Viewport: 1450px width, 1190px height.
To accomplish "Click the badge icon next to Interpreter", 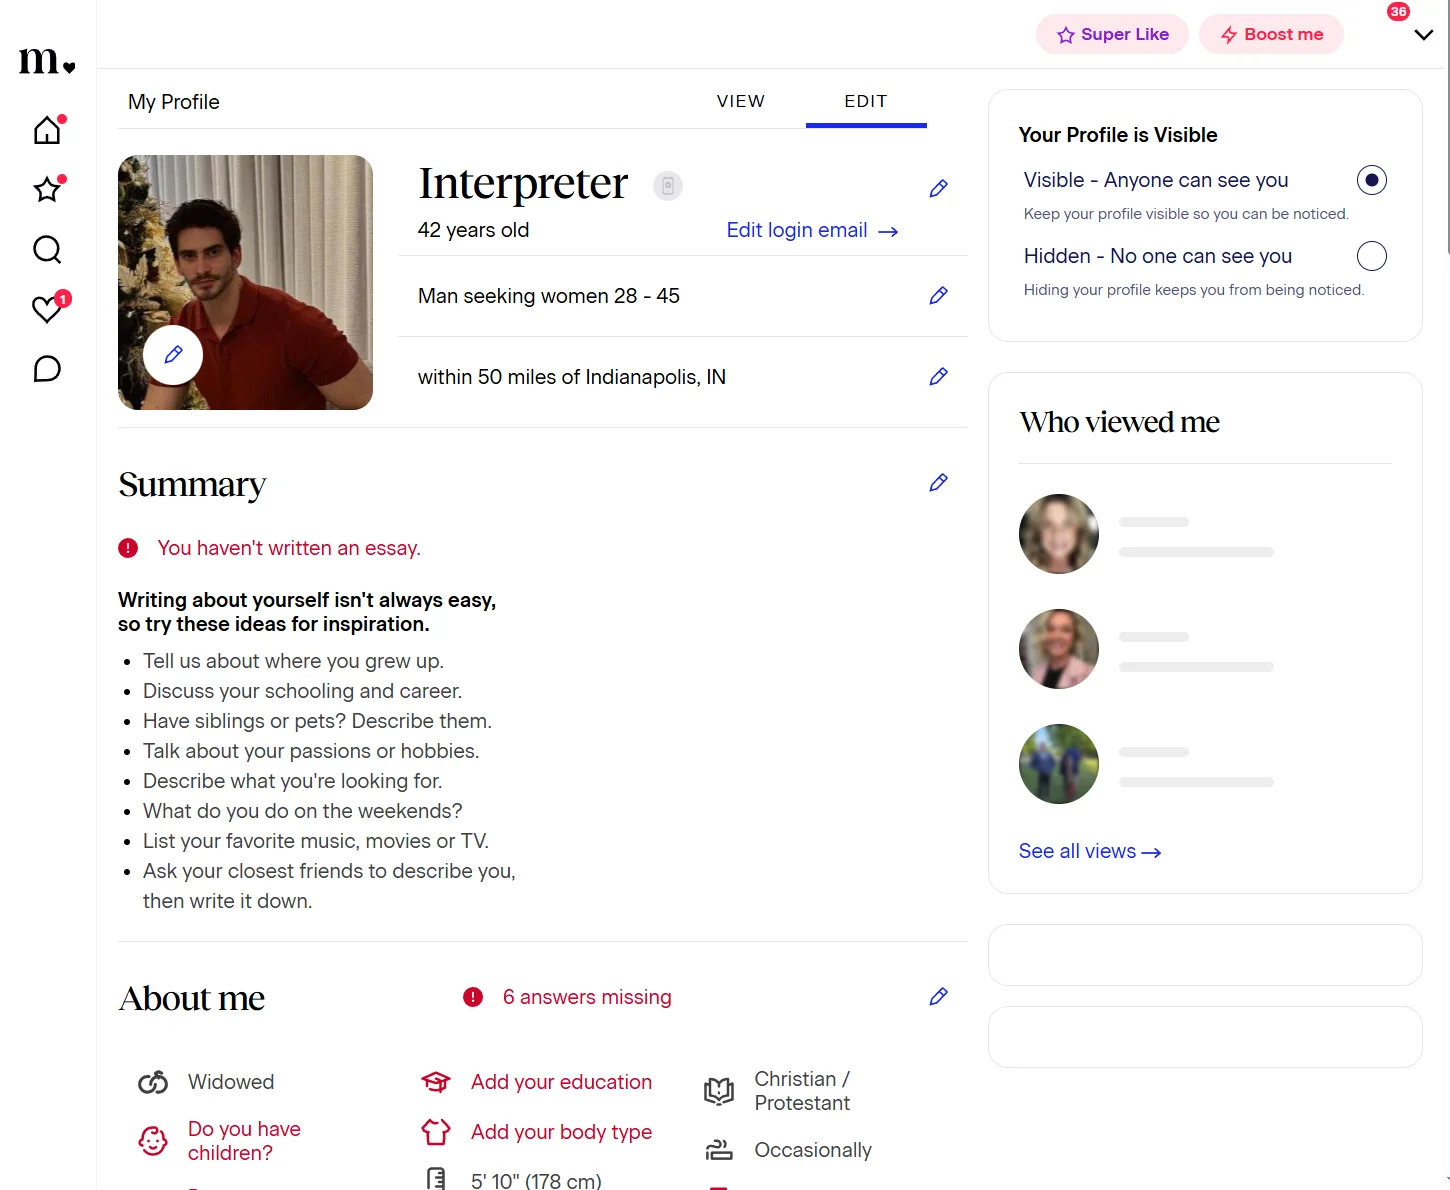I will pos(668,185).
